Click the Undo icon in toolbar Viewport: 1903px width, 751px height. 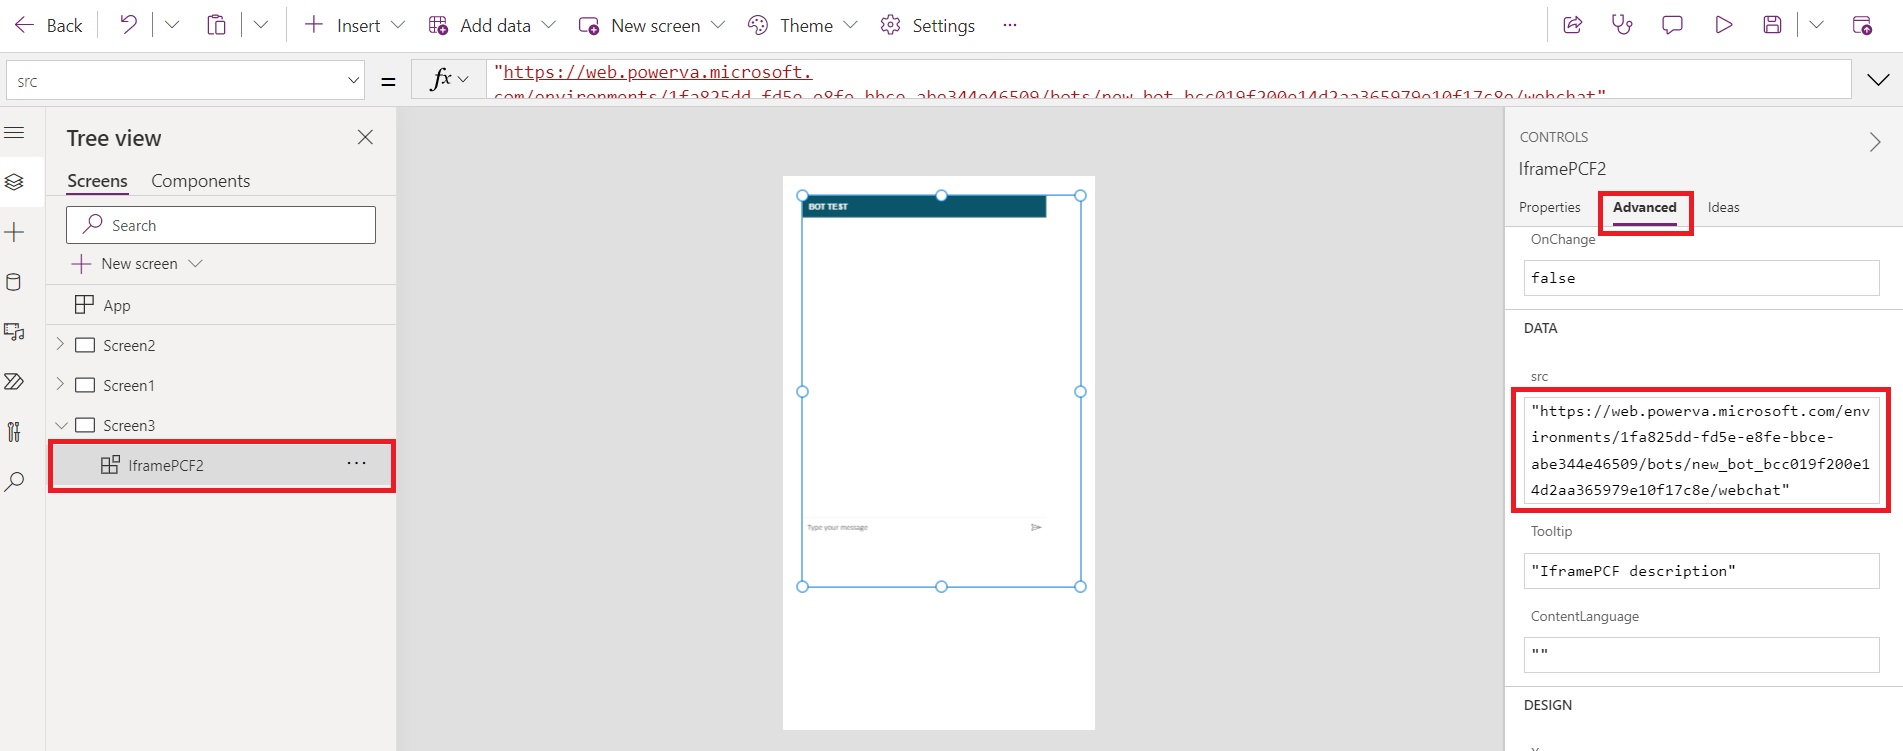(x=128, y=25)
